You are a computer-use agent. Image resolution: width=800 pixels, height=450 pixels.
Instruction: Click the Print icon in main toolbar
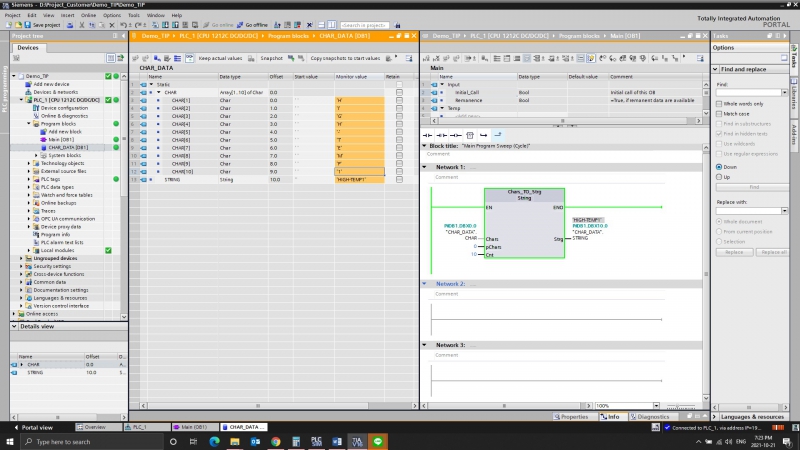tap(70, 25)
